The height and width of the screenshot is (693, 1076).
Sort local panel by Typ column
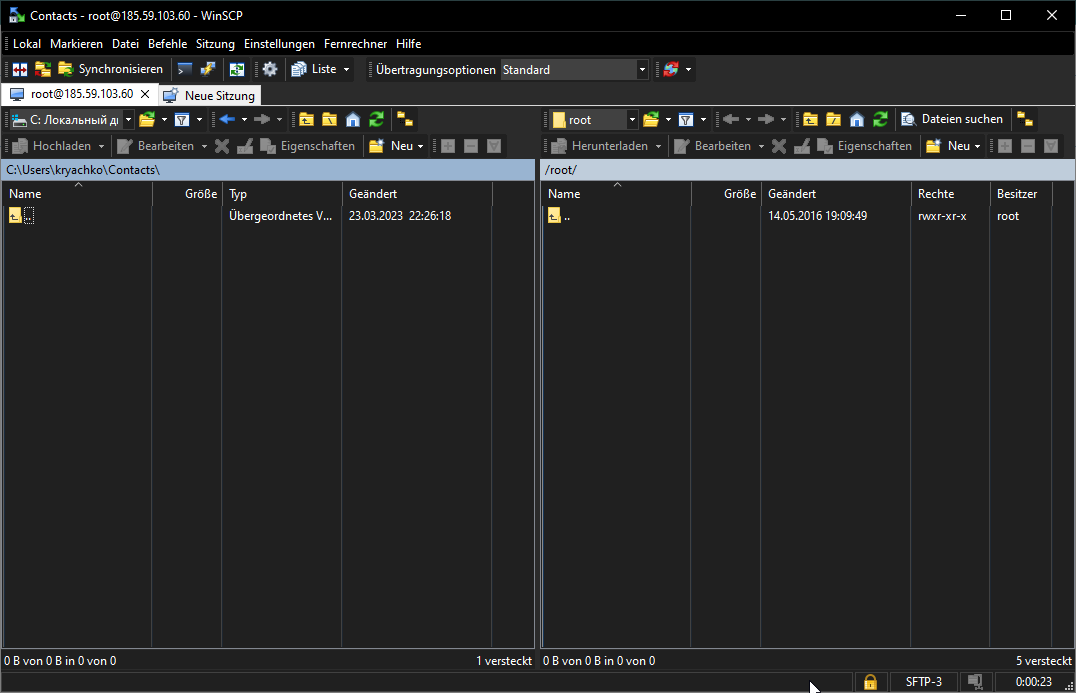point(281,194)
